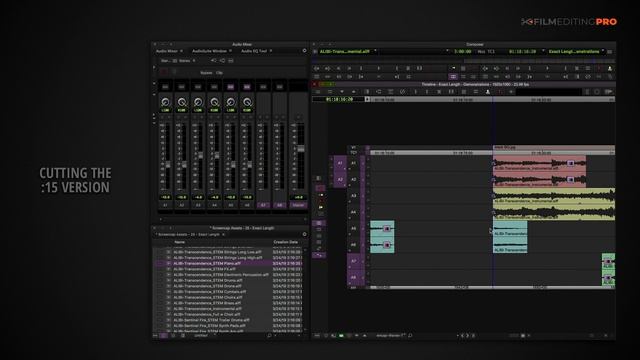This screenshot has height=360, width=640.
Task: Select the yellow audio clip on track A3
Action: click(554, 196)
